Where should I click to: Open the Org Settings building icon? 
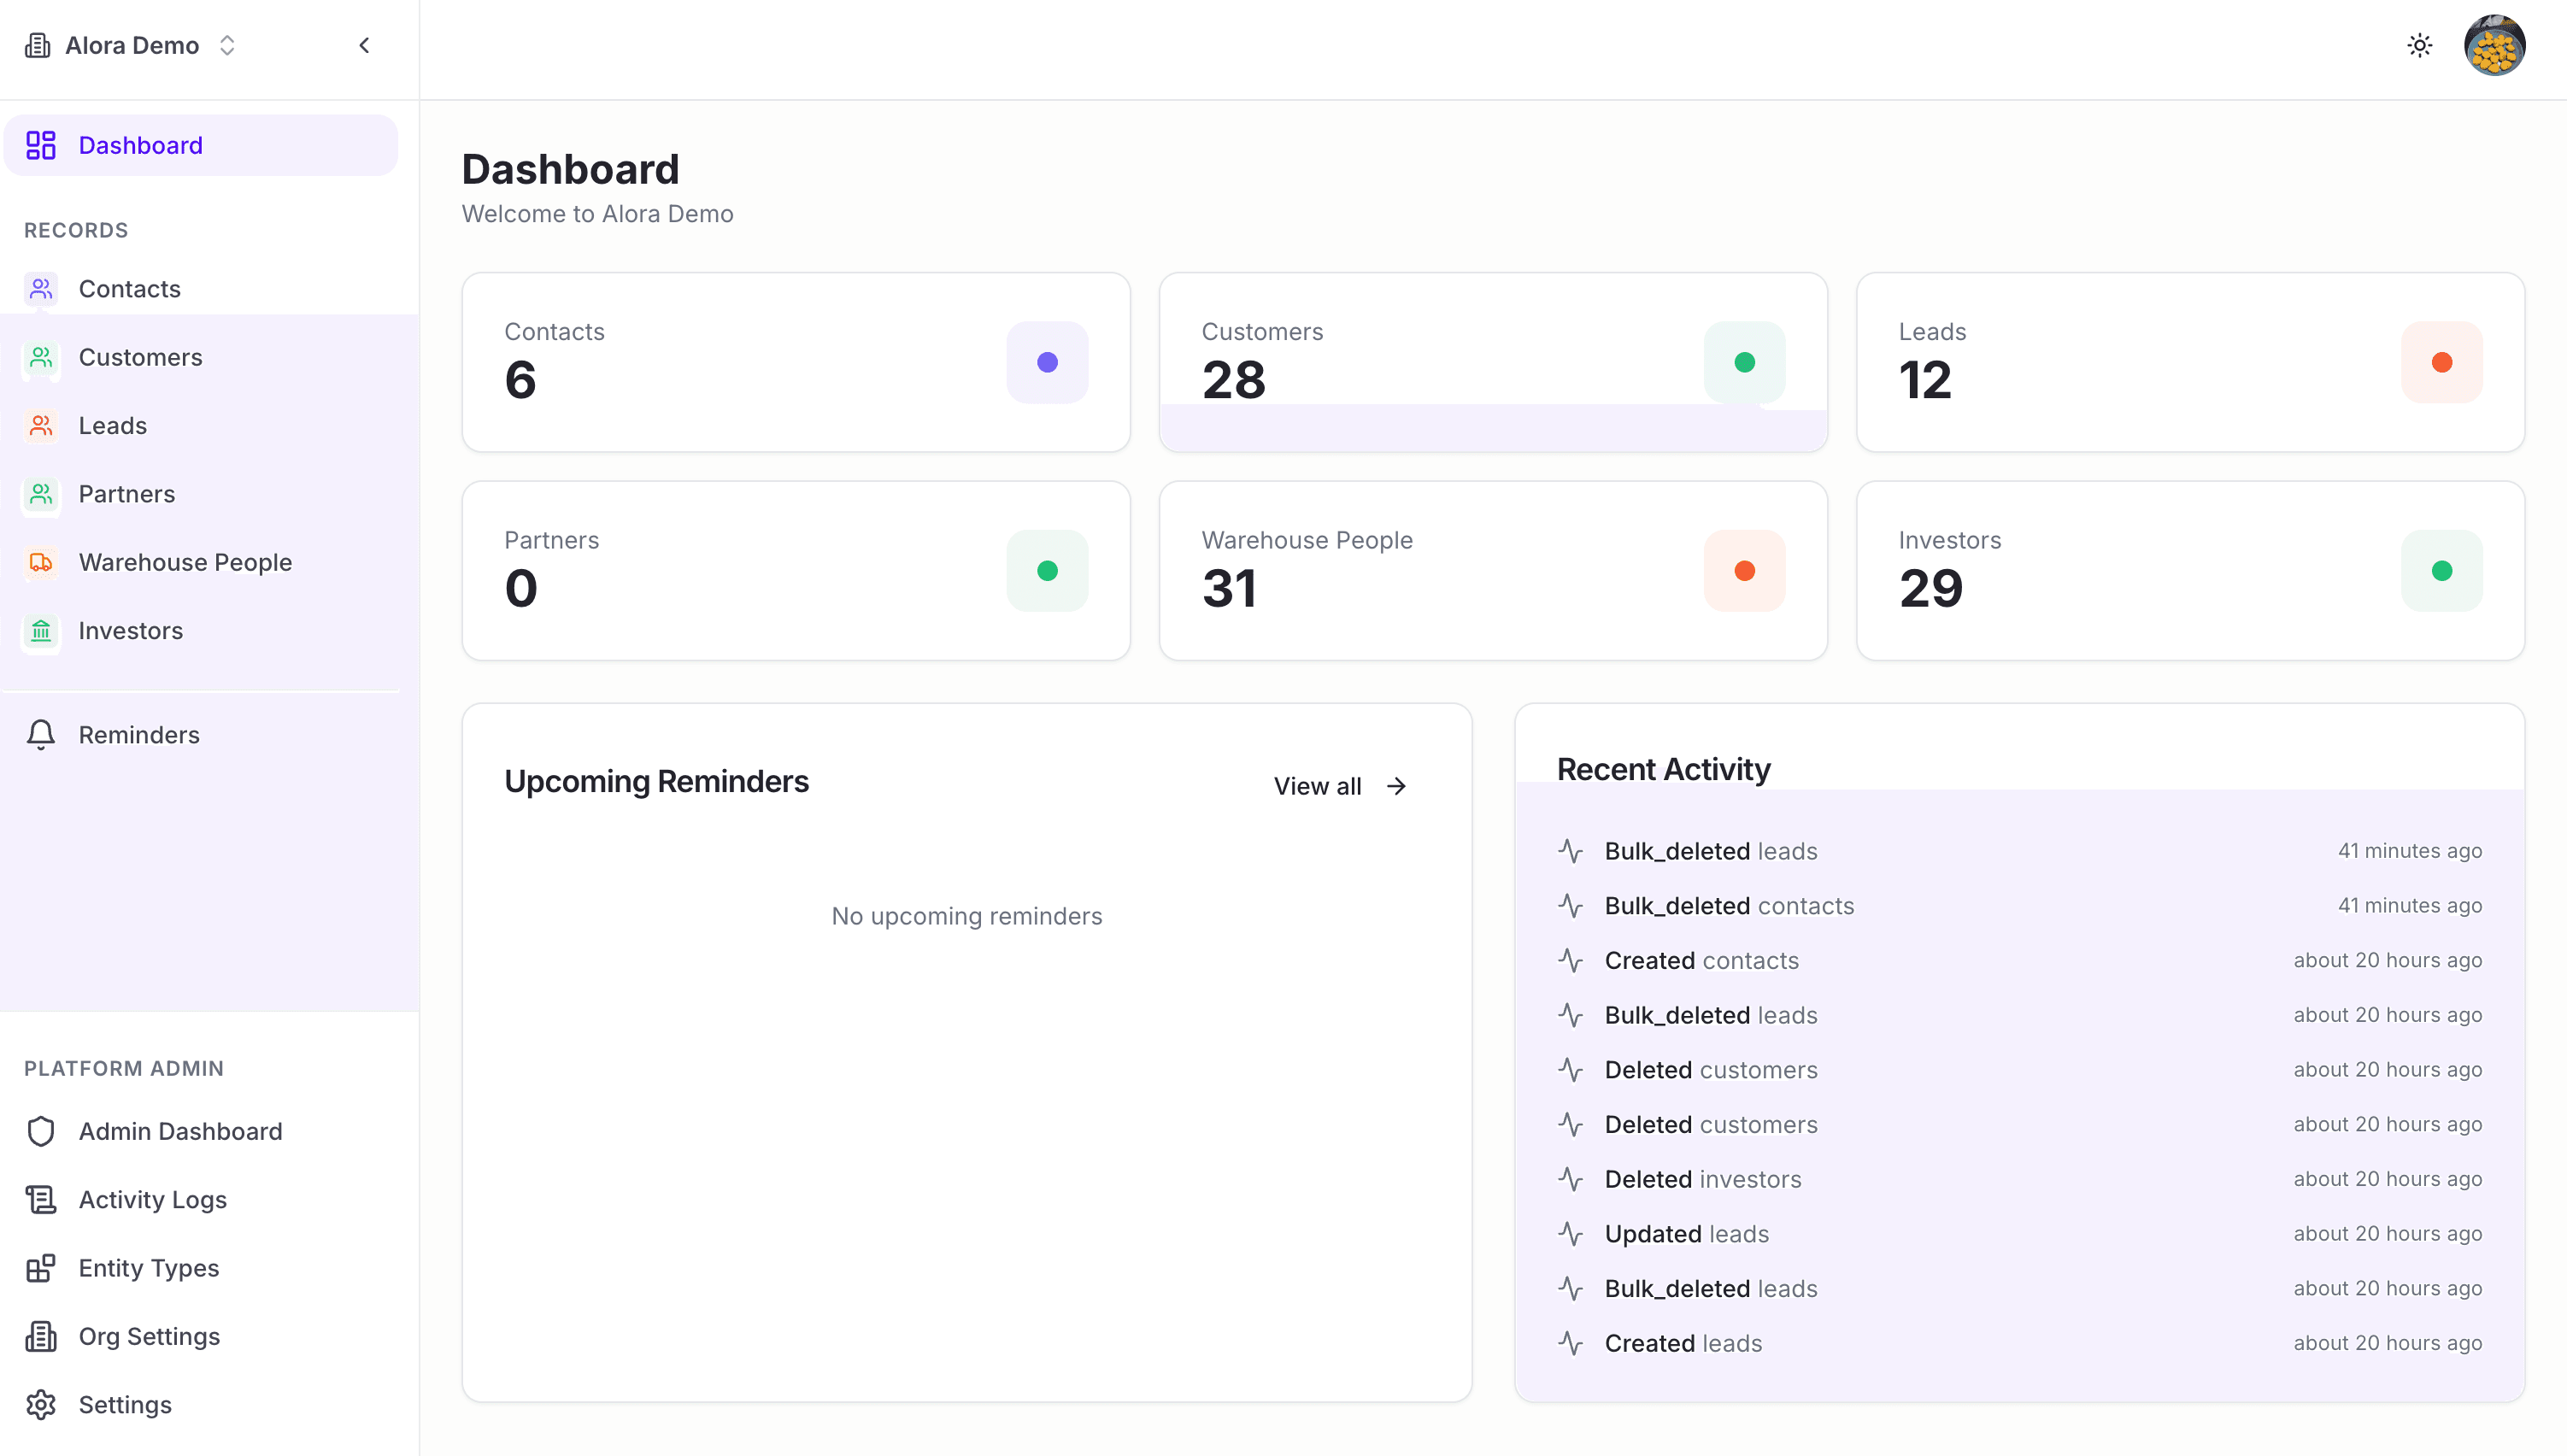coord(40,1336)
